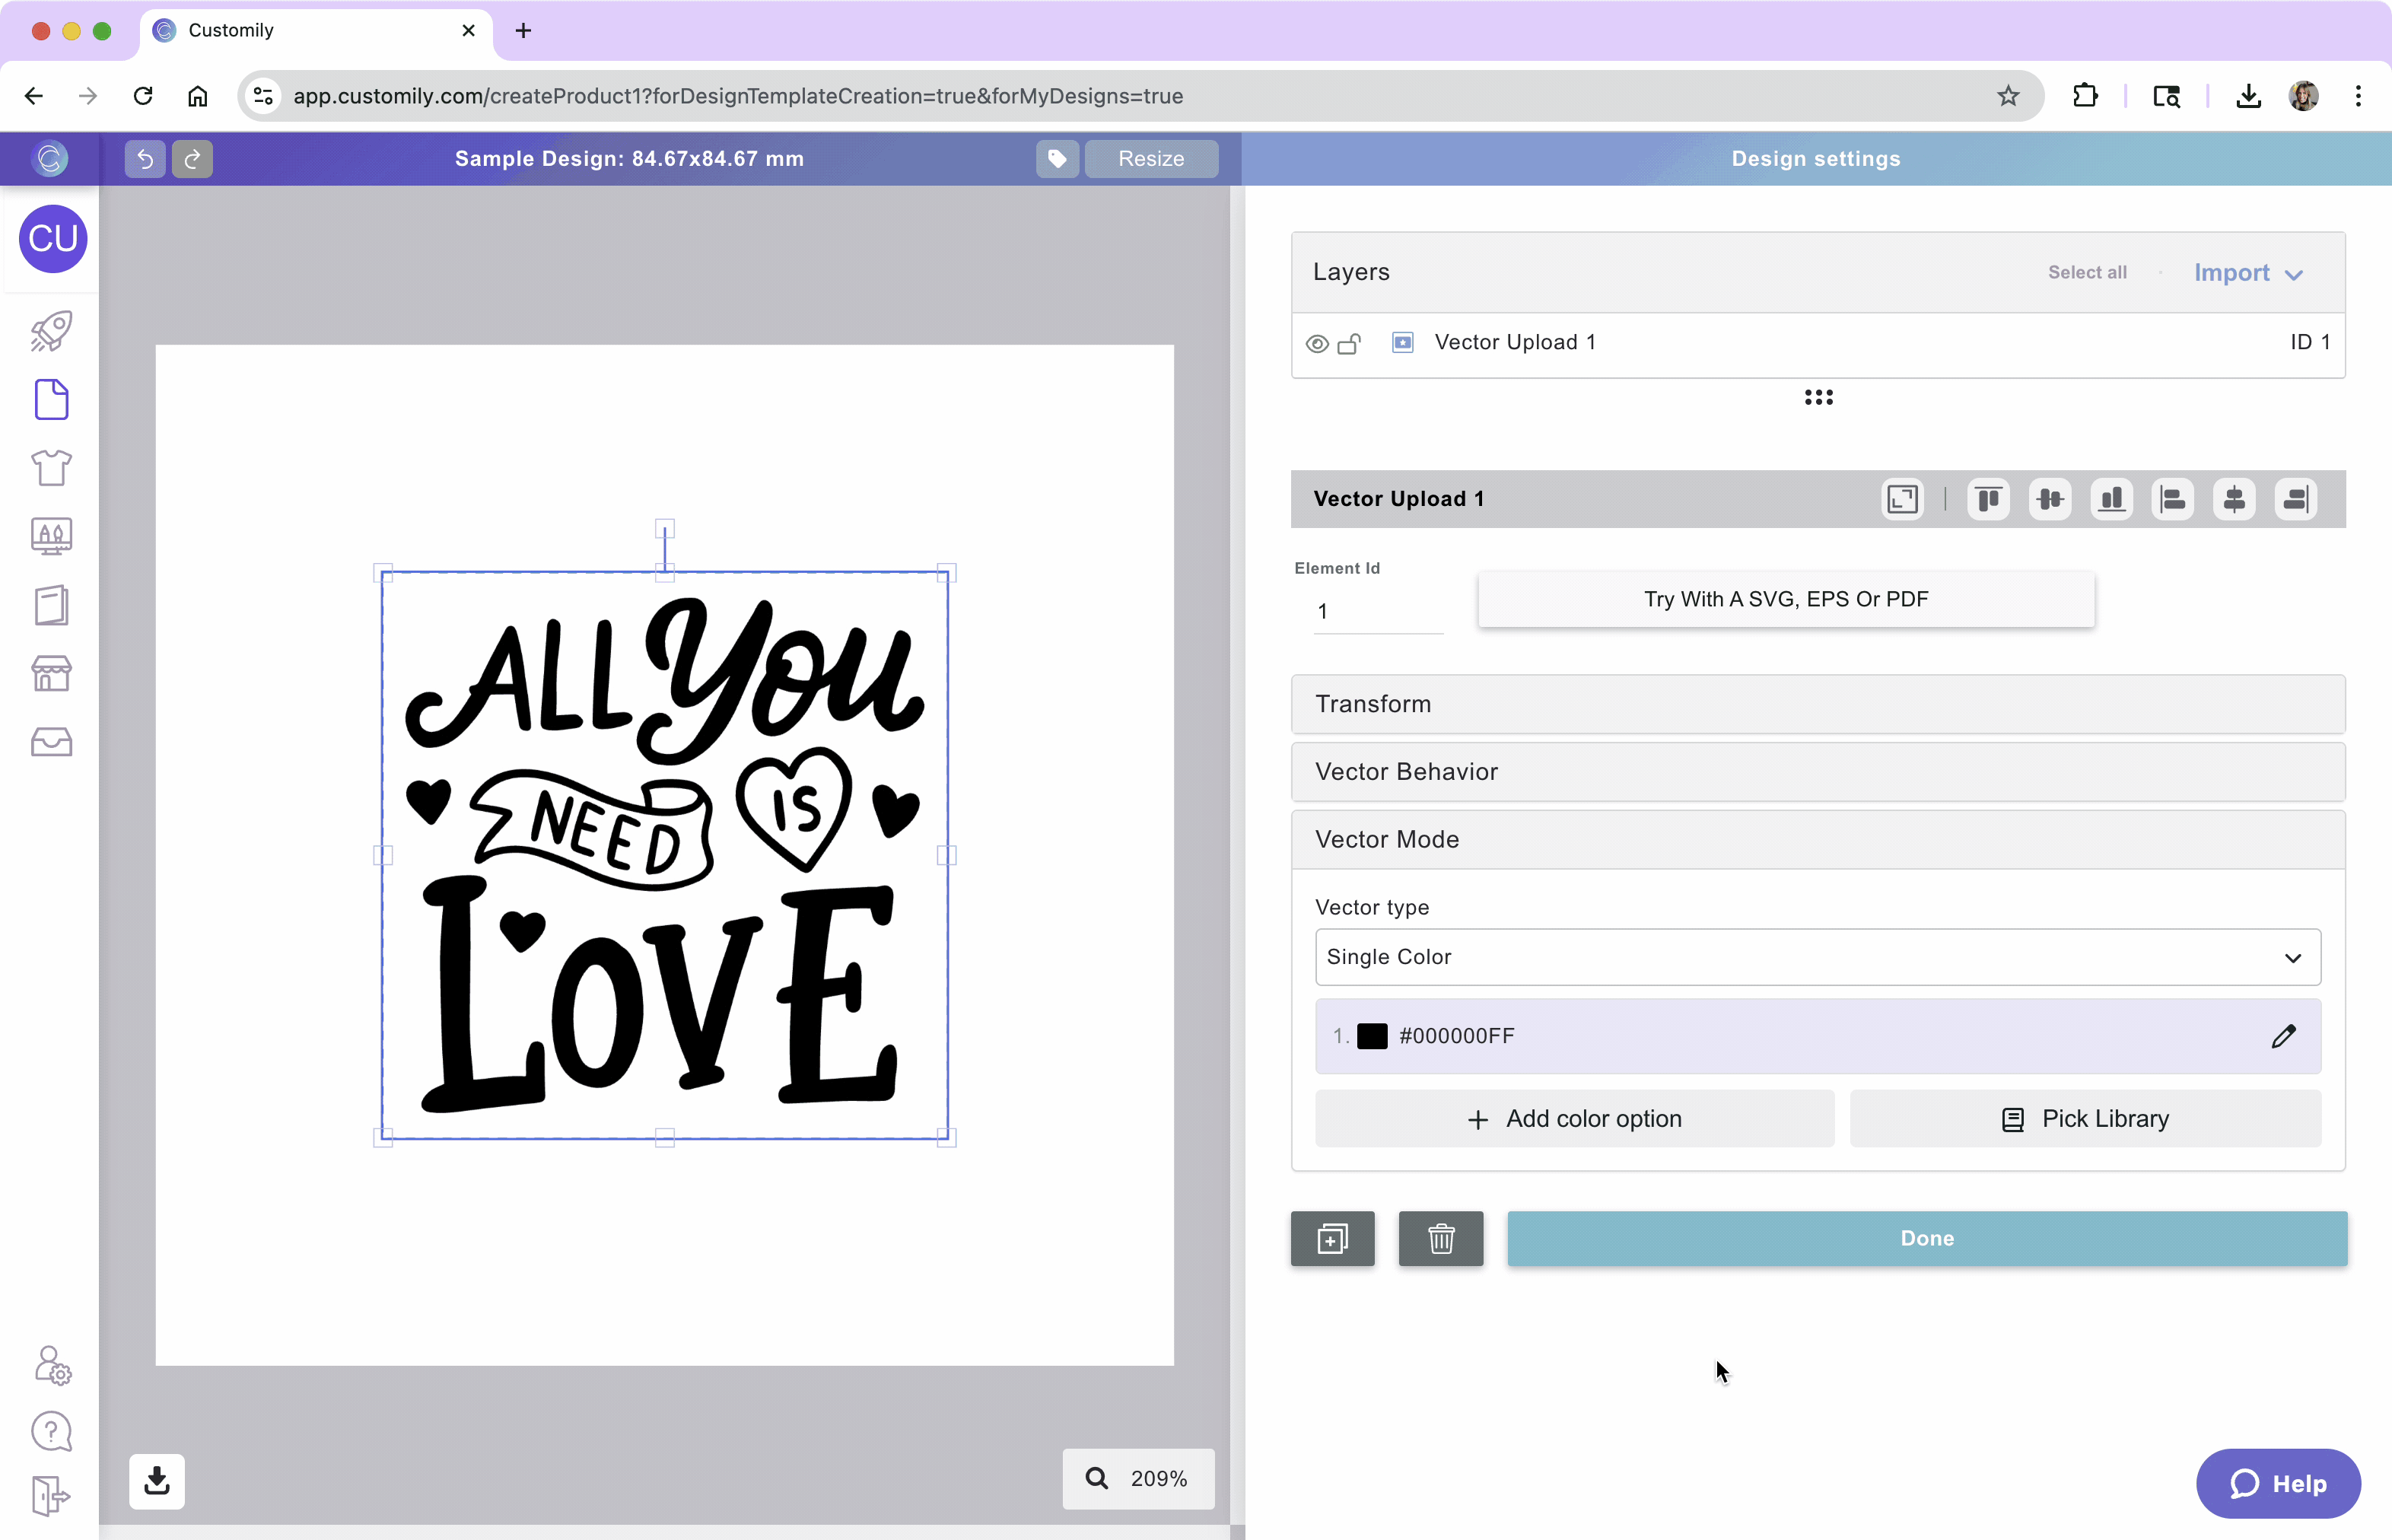Viewport: 2392px width, 1540px height.
Task: Expand the Vector Behavior section
Action: [1817, 772]
